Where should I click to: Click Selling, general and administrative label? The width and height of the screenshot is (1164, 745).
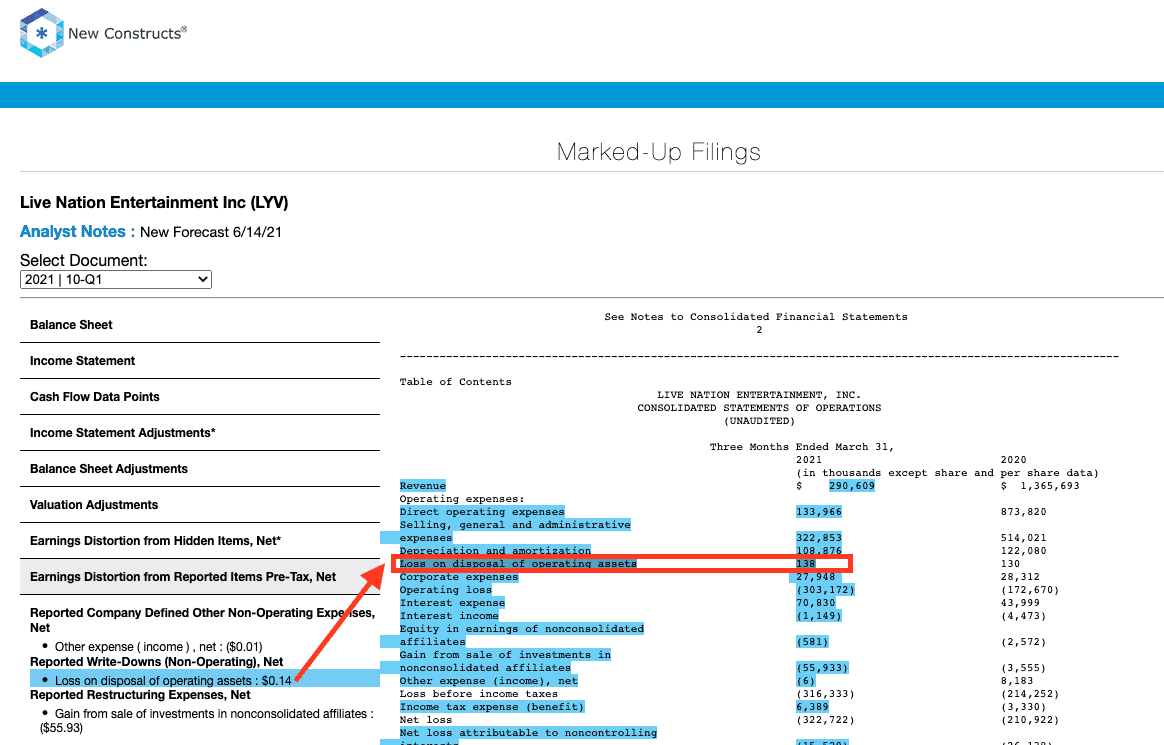pyautogui.click(x=514, y=525)
